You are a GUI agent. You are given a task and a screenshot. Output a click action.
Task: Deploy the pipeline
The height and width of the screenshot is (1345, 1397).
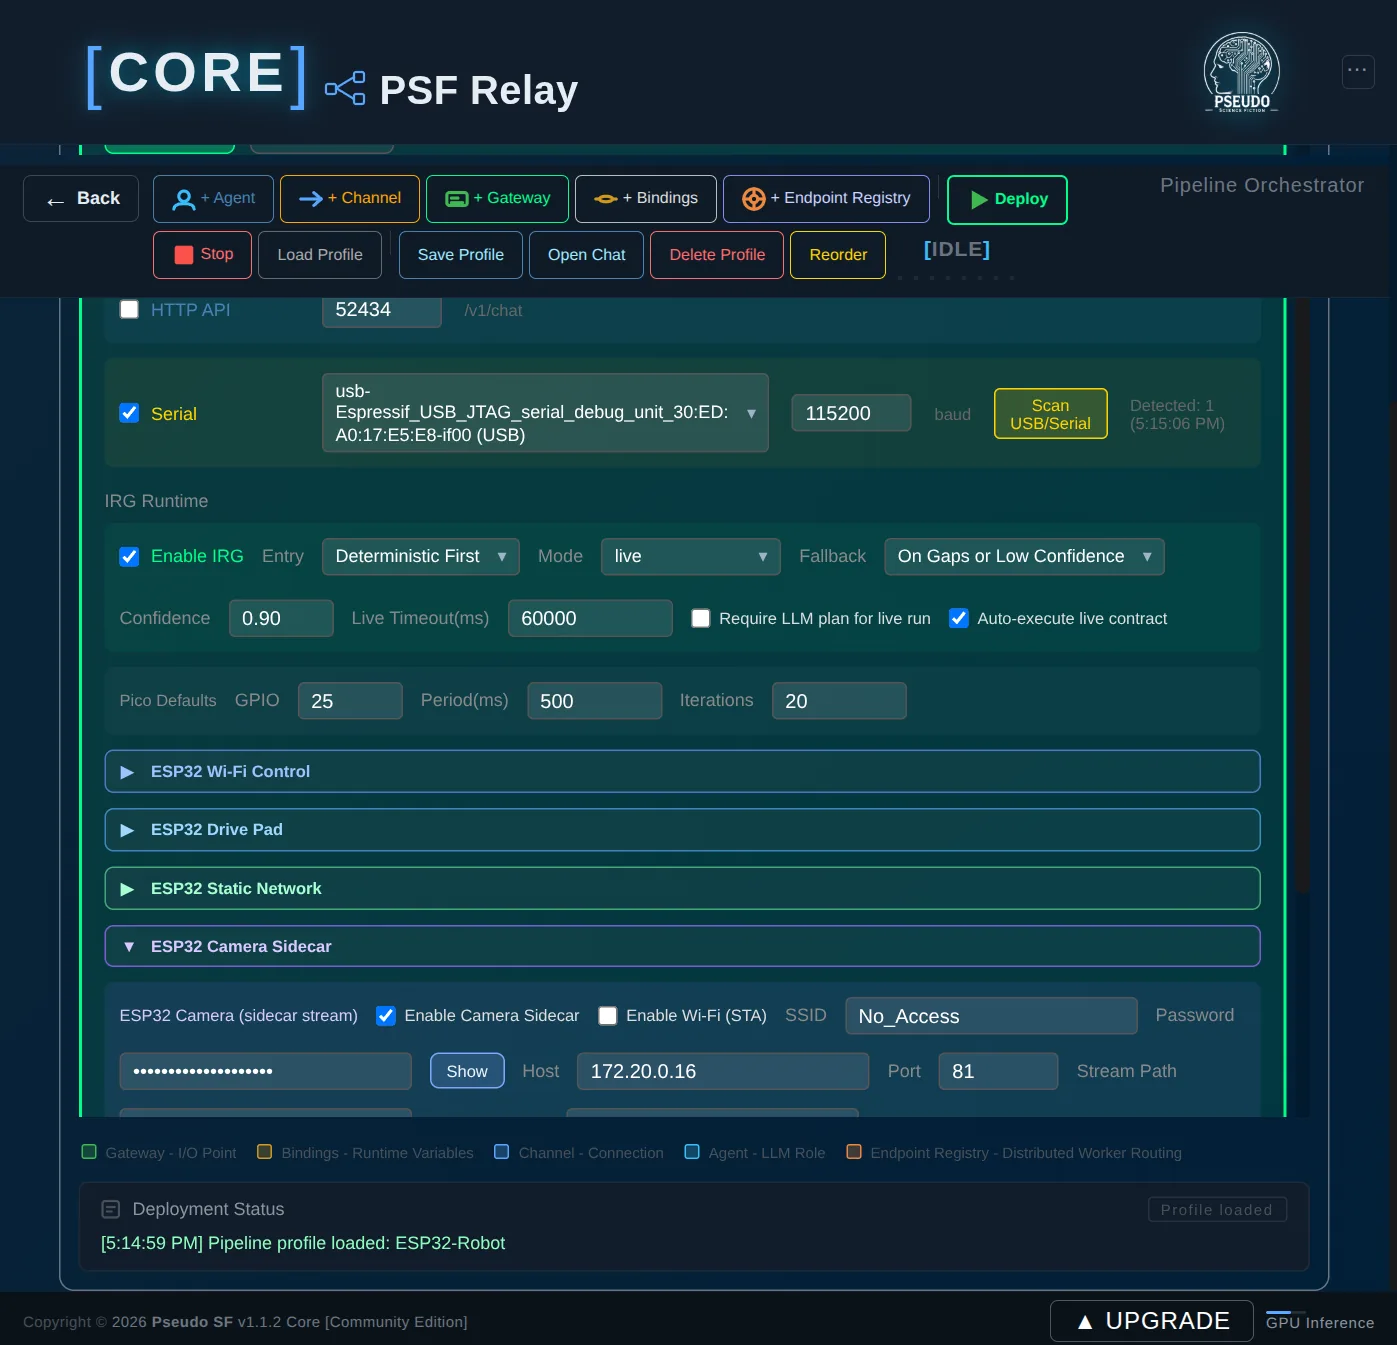pos(1007,200)
